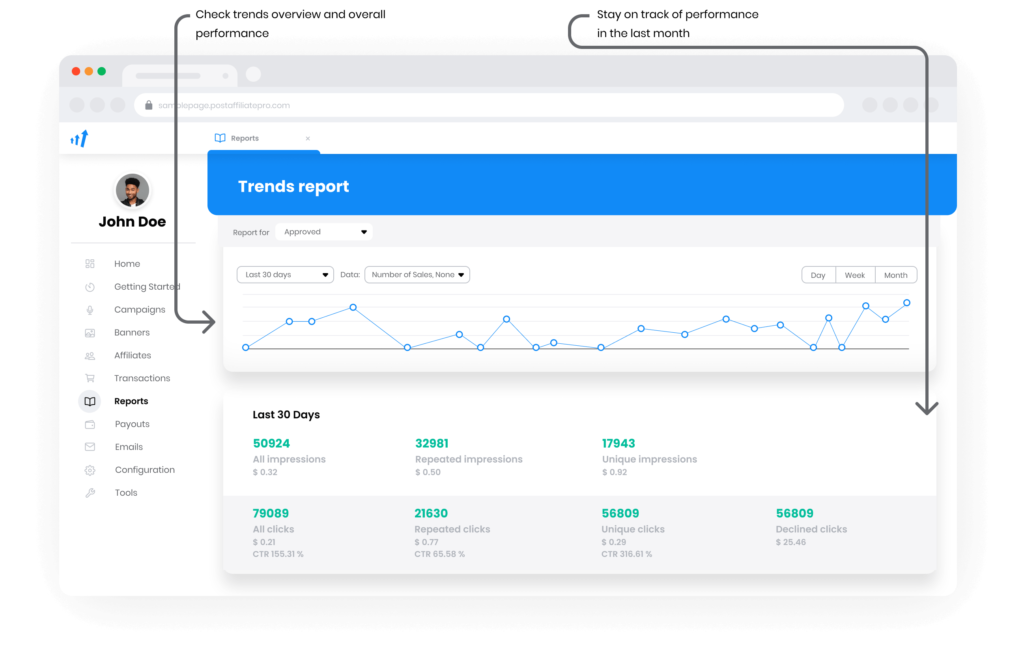Image resolution: width=1024 pixels, height=667 pixels.
Task: Click the Banners sidebar icon
Action: coord(90,332)
